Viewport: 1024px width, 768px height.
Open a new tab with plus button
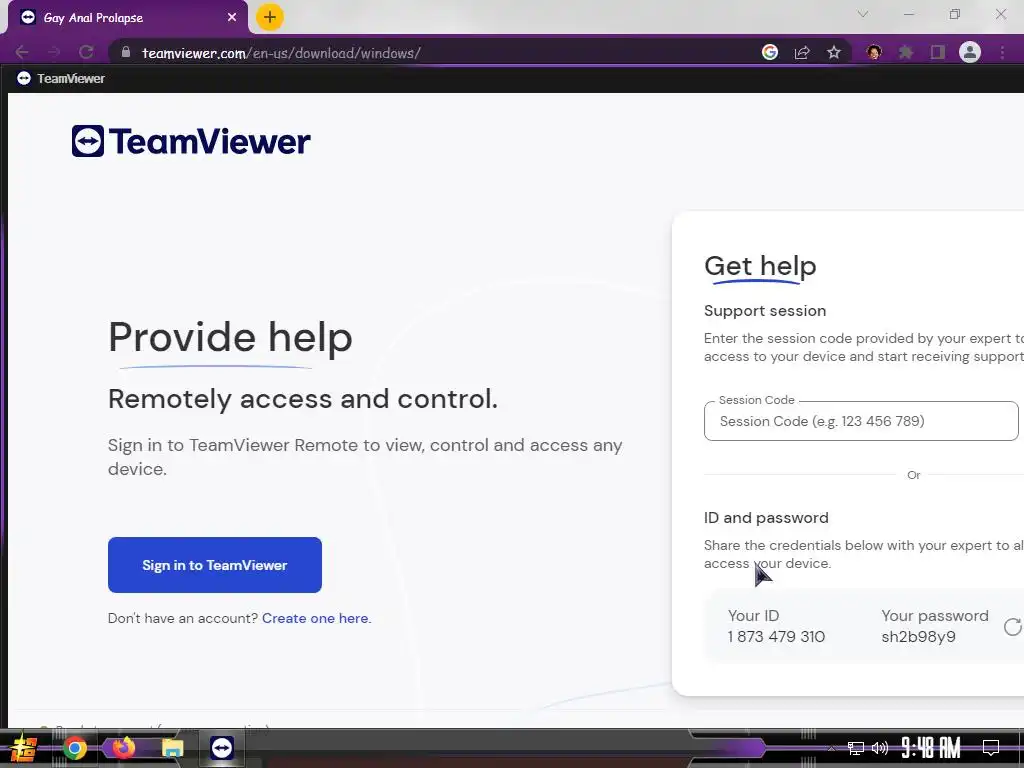pyautogui.click(x=270, y=17)
